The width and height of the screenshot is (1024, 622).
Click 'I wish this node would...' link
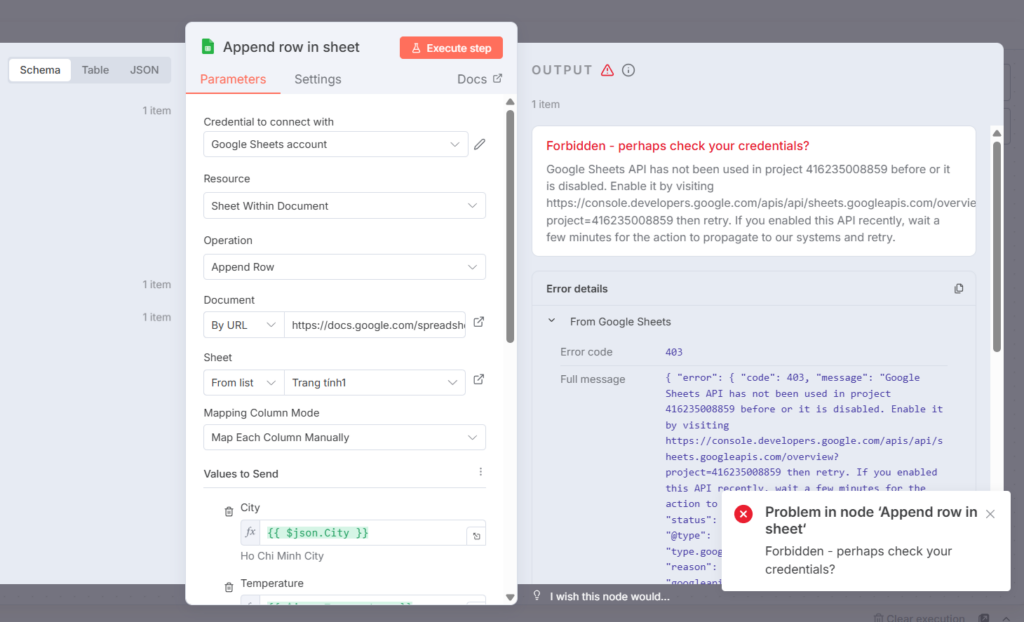pos(610,597)
